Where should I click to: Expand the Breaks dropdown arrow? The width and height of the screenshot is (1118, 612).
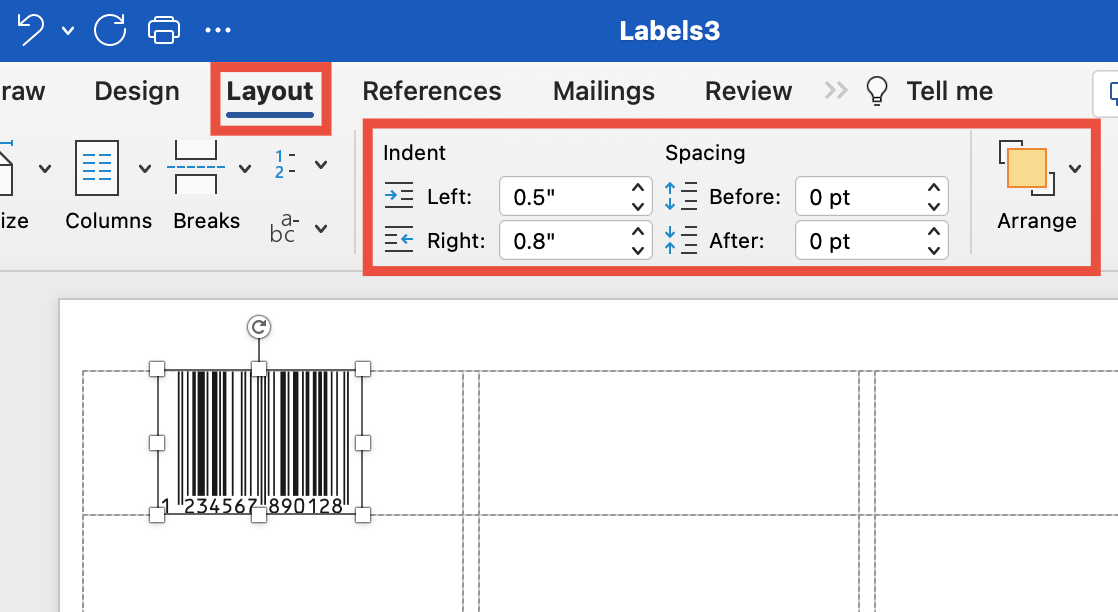(x=245, y=169)
